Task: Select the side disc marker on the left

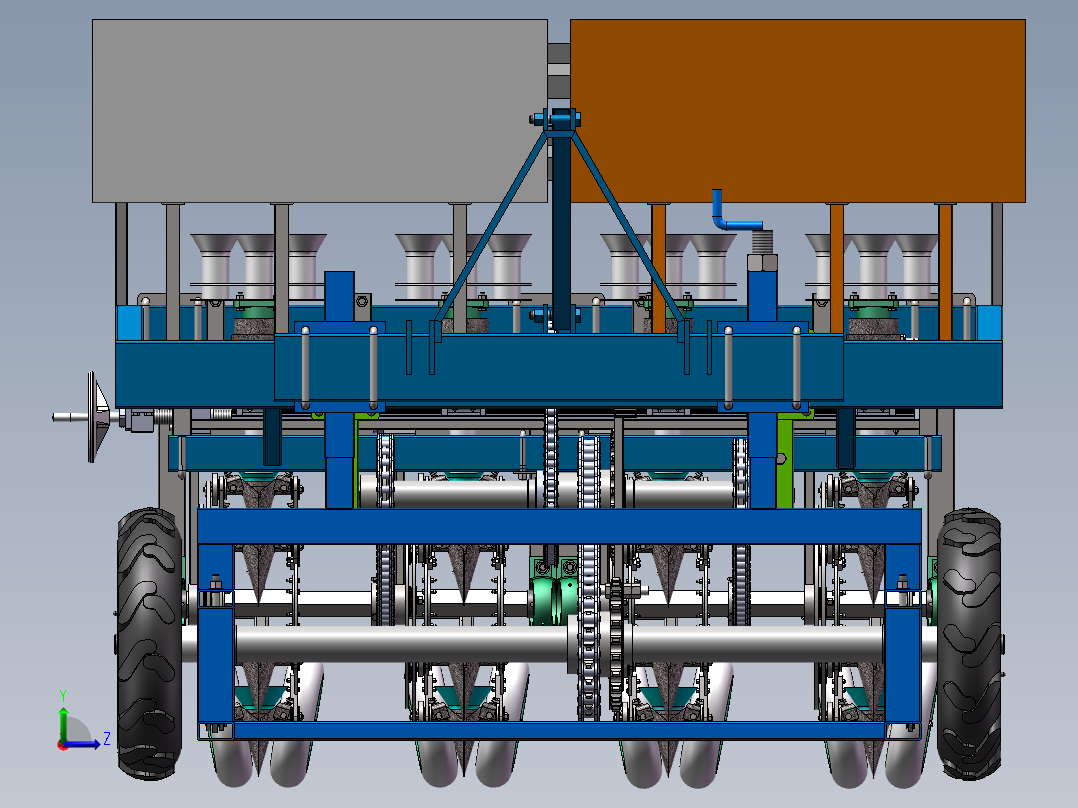Action: coord(98,417)
